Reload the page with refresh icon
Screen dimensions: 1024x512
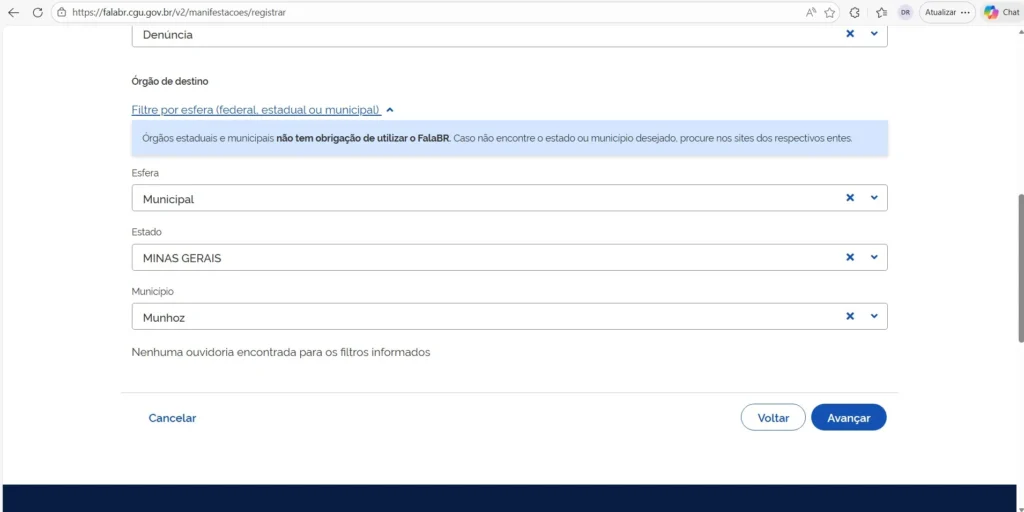click(38, 13)
